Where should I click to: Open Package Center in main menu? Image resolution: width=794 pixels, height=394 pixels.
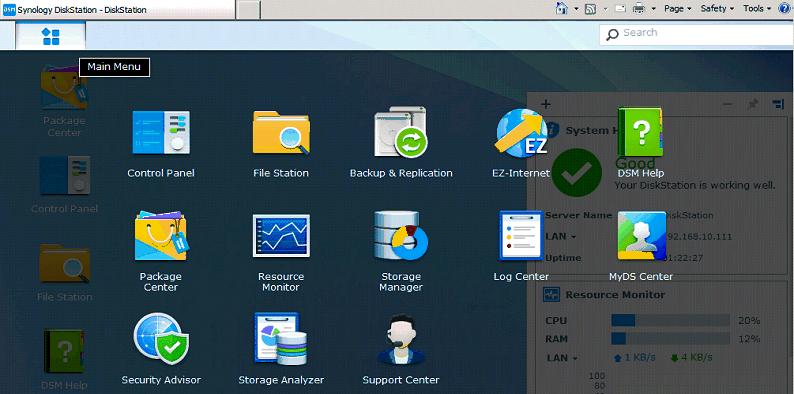(161, 252)
